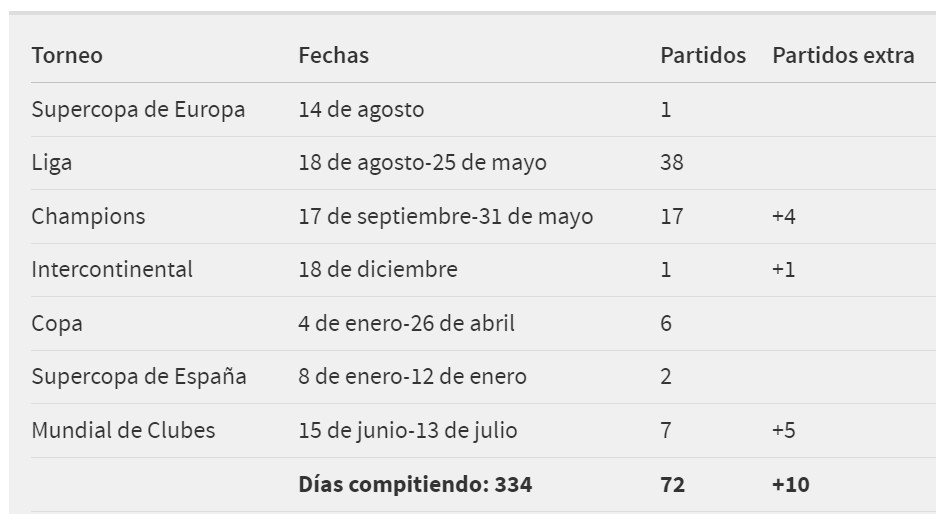This screenshot has width=936, height=514.
Task: Click the Fechas column header
Action: [x=334, y=56]
